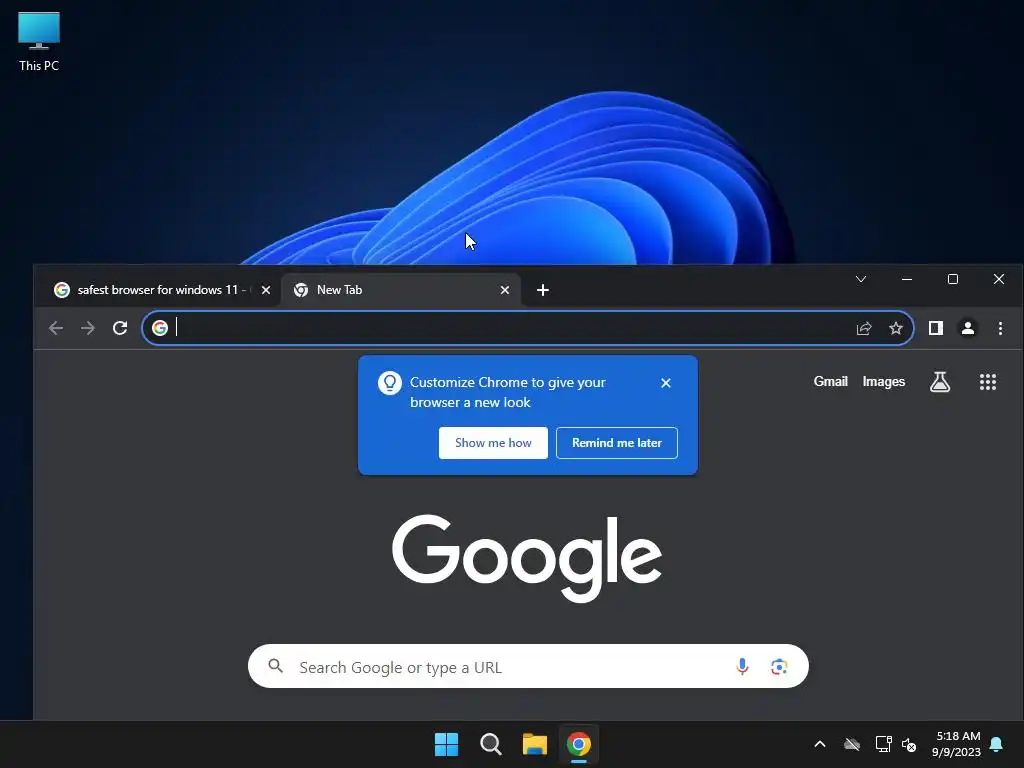This screenshot has height=768, width=1024.
Task: Maximize the Chrome window
Action: point(953,280)
